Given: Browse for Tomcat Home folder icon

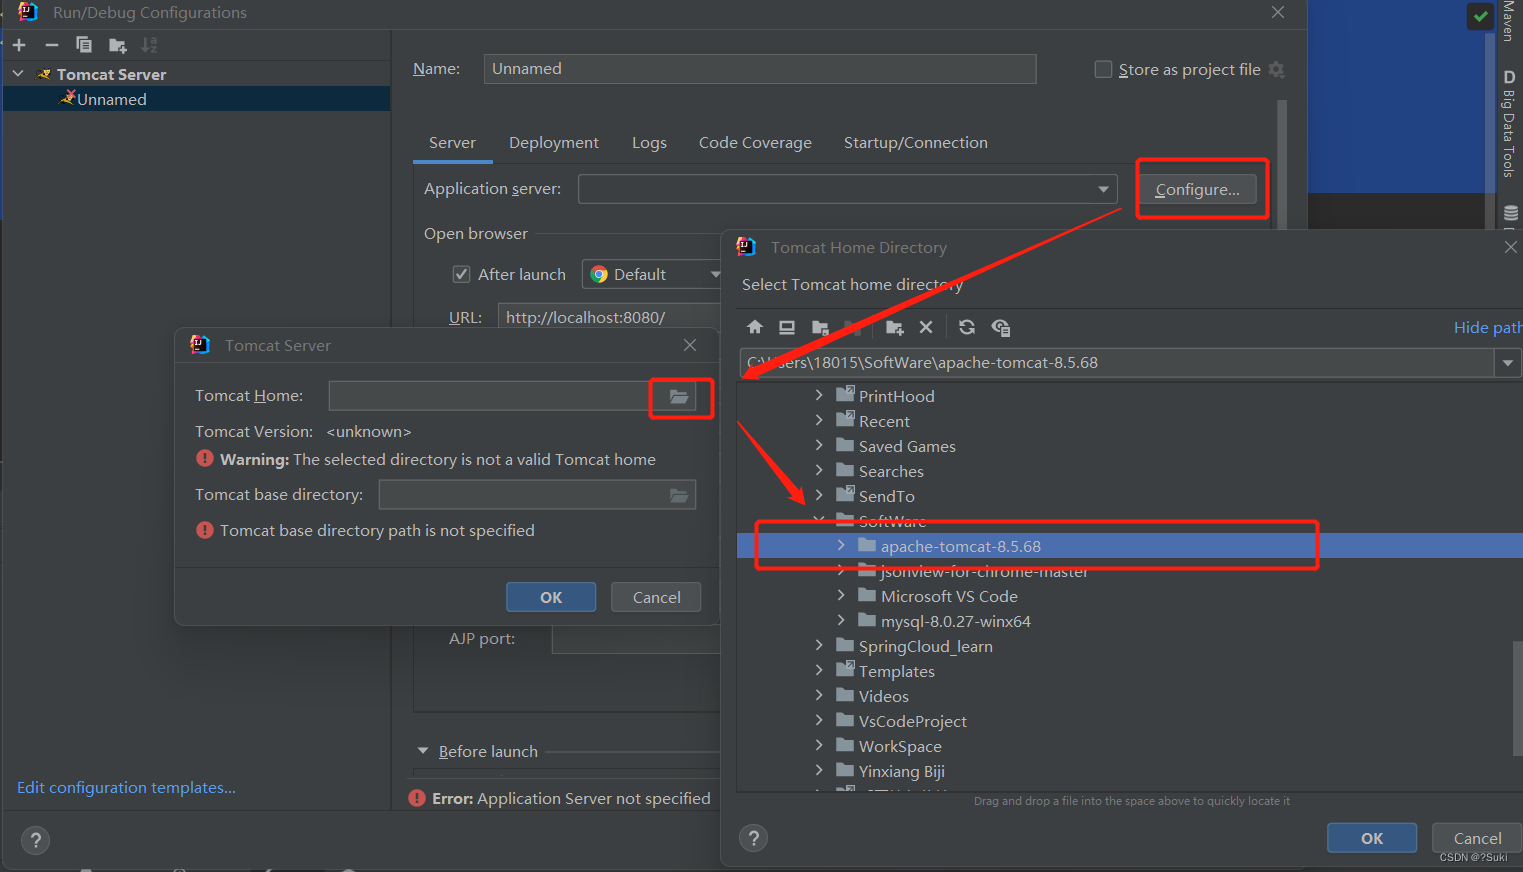Looking at the screenshot, I should point(679,397).
